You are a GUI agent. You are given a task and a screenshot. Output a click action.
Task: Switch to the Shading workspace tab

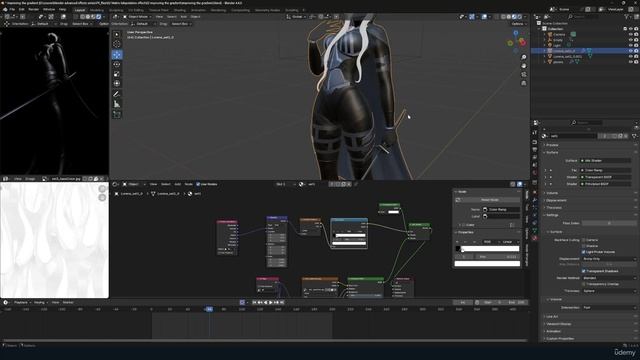pyautogui.click(x=179, y=10)
